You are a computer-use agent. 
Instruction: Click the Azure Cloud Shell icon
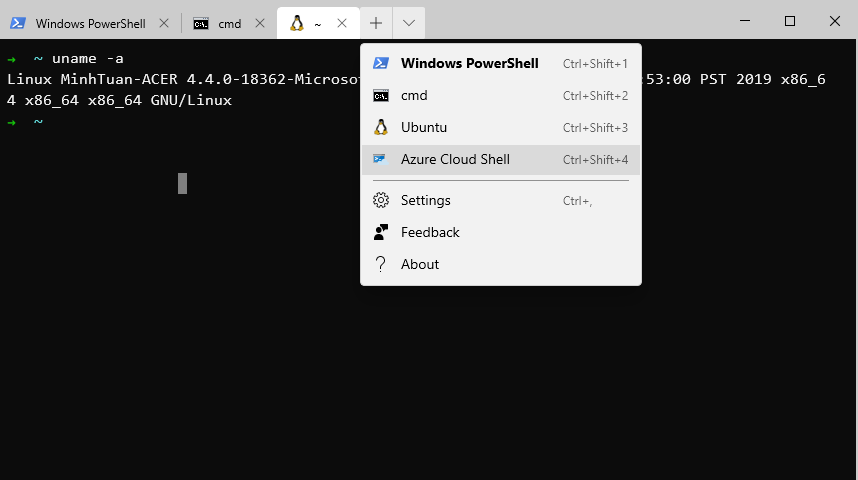point(380,159)
